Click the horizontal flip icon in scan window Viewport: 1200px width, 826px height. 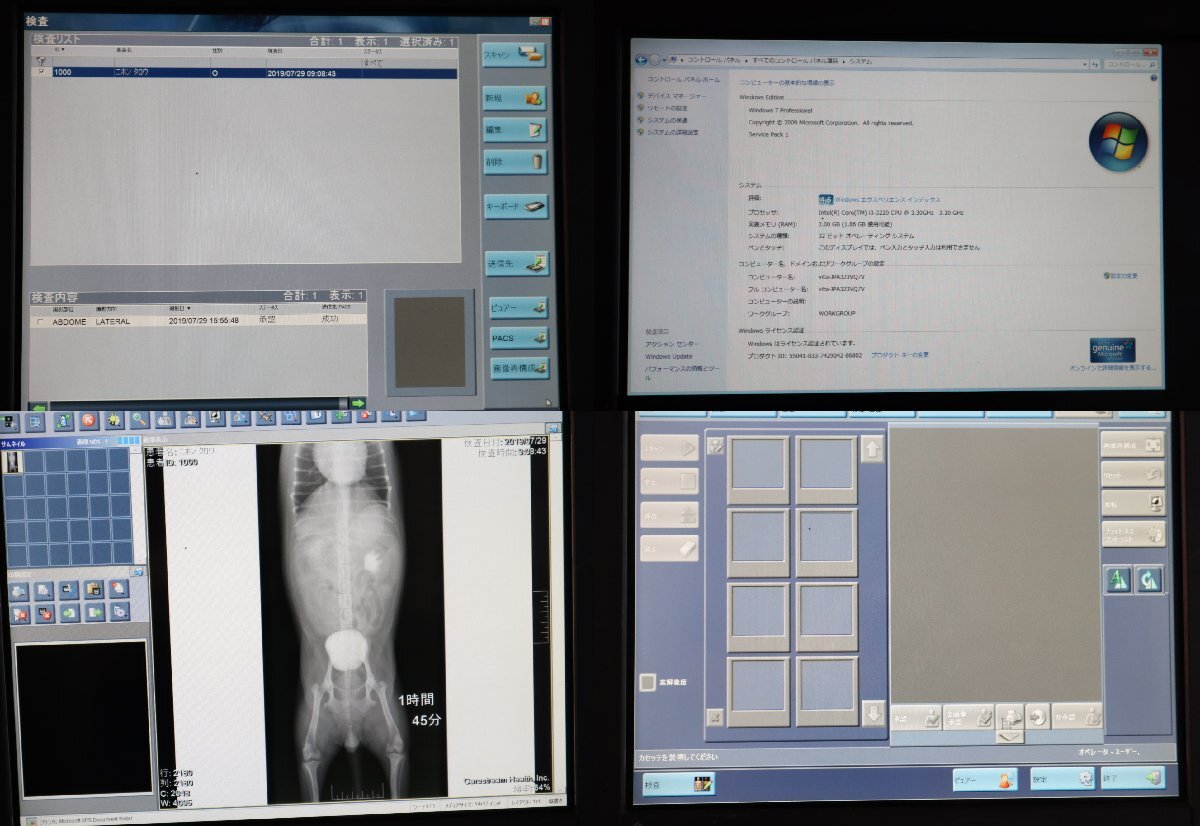pos(1117,579)
